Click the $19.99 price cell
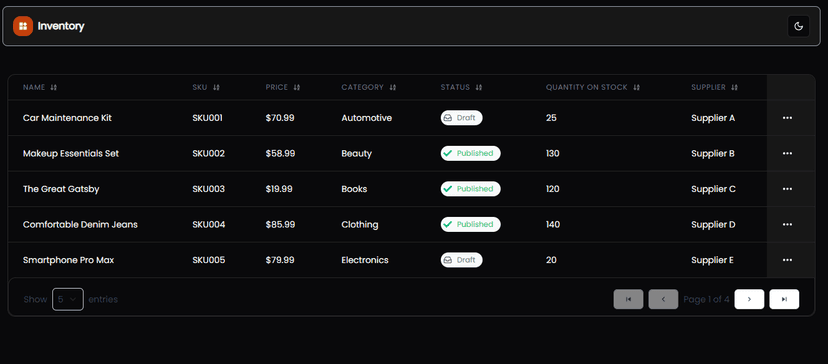The width and height of the screenshot is (828, 364). (x=279, y=189)
